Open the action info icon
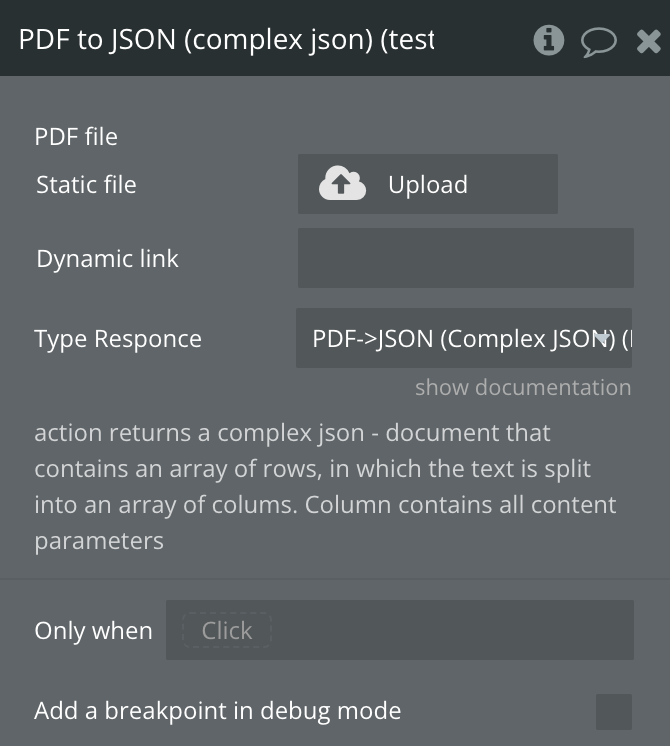The height and width of the screenshot is (746, 670). pyautogui.click(x=548, y=40)
